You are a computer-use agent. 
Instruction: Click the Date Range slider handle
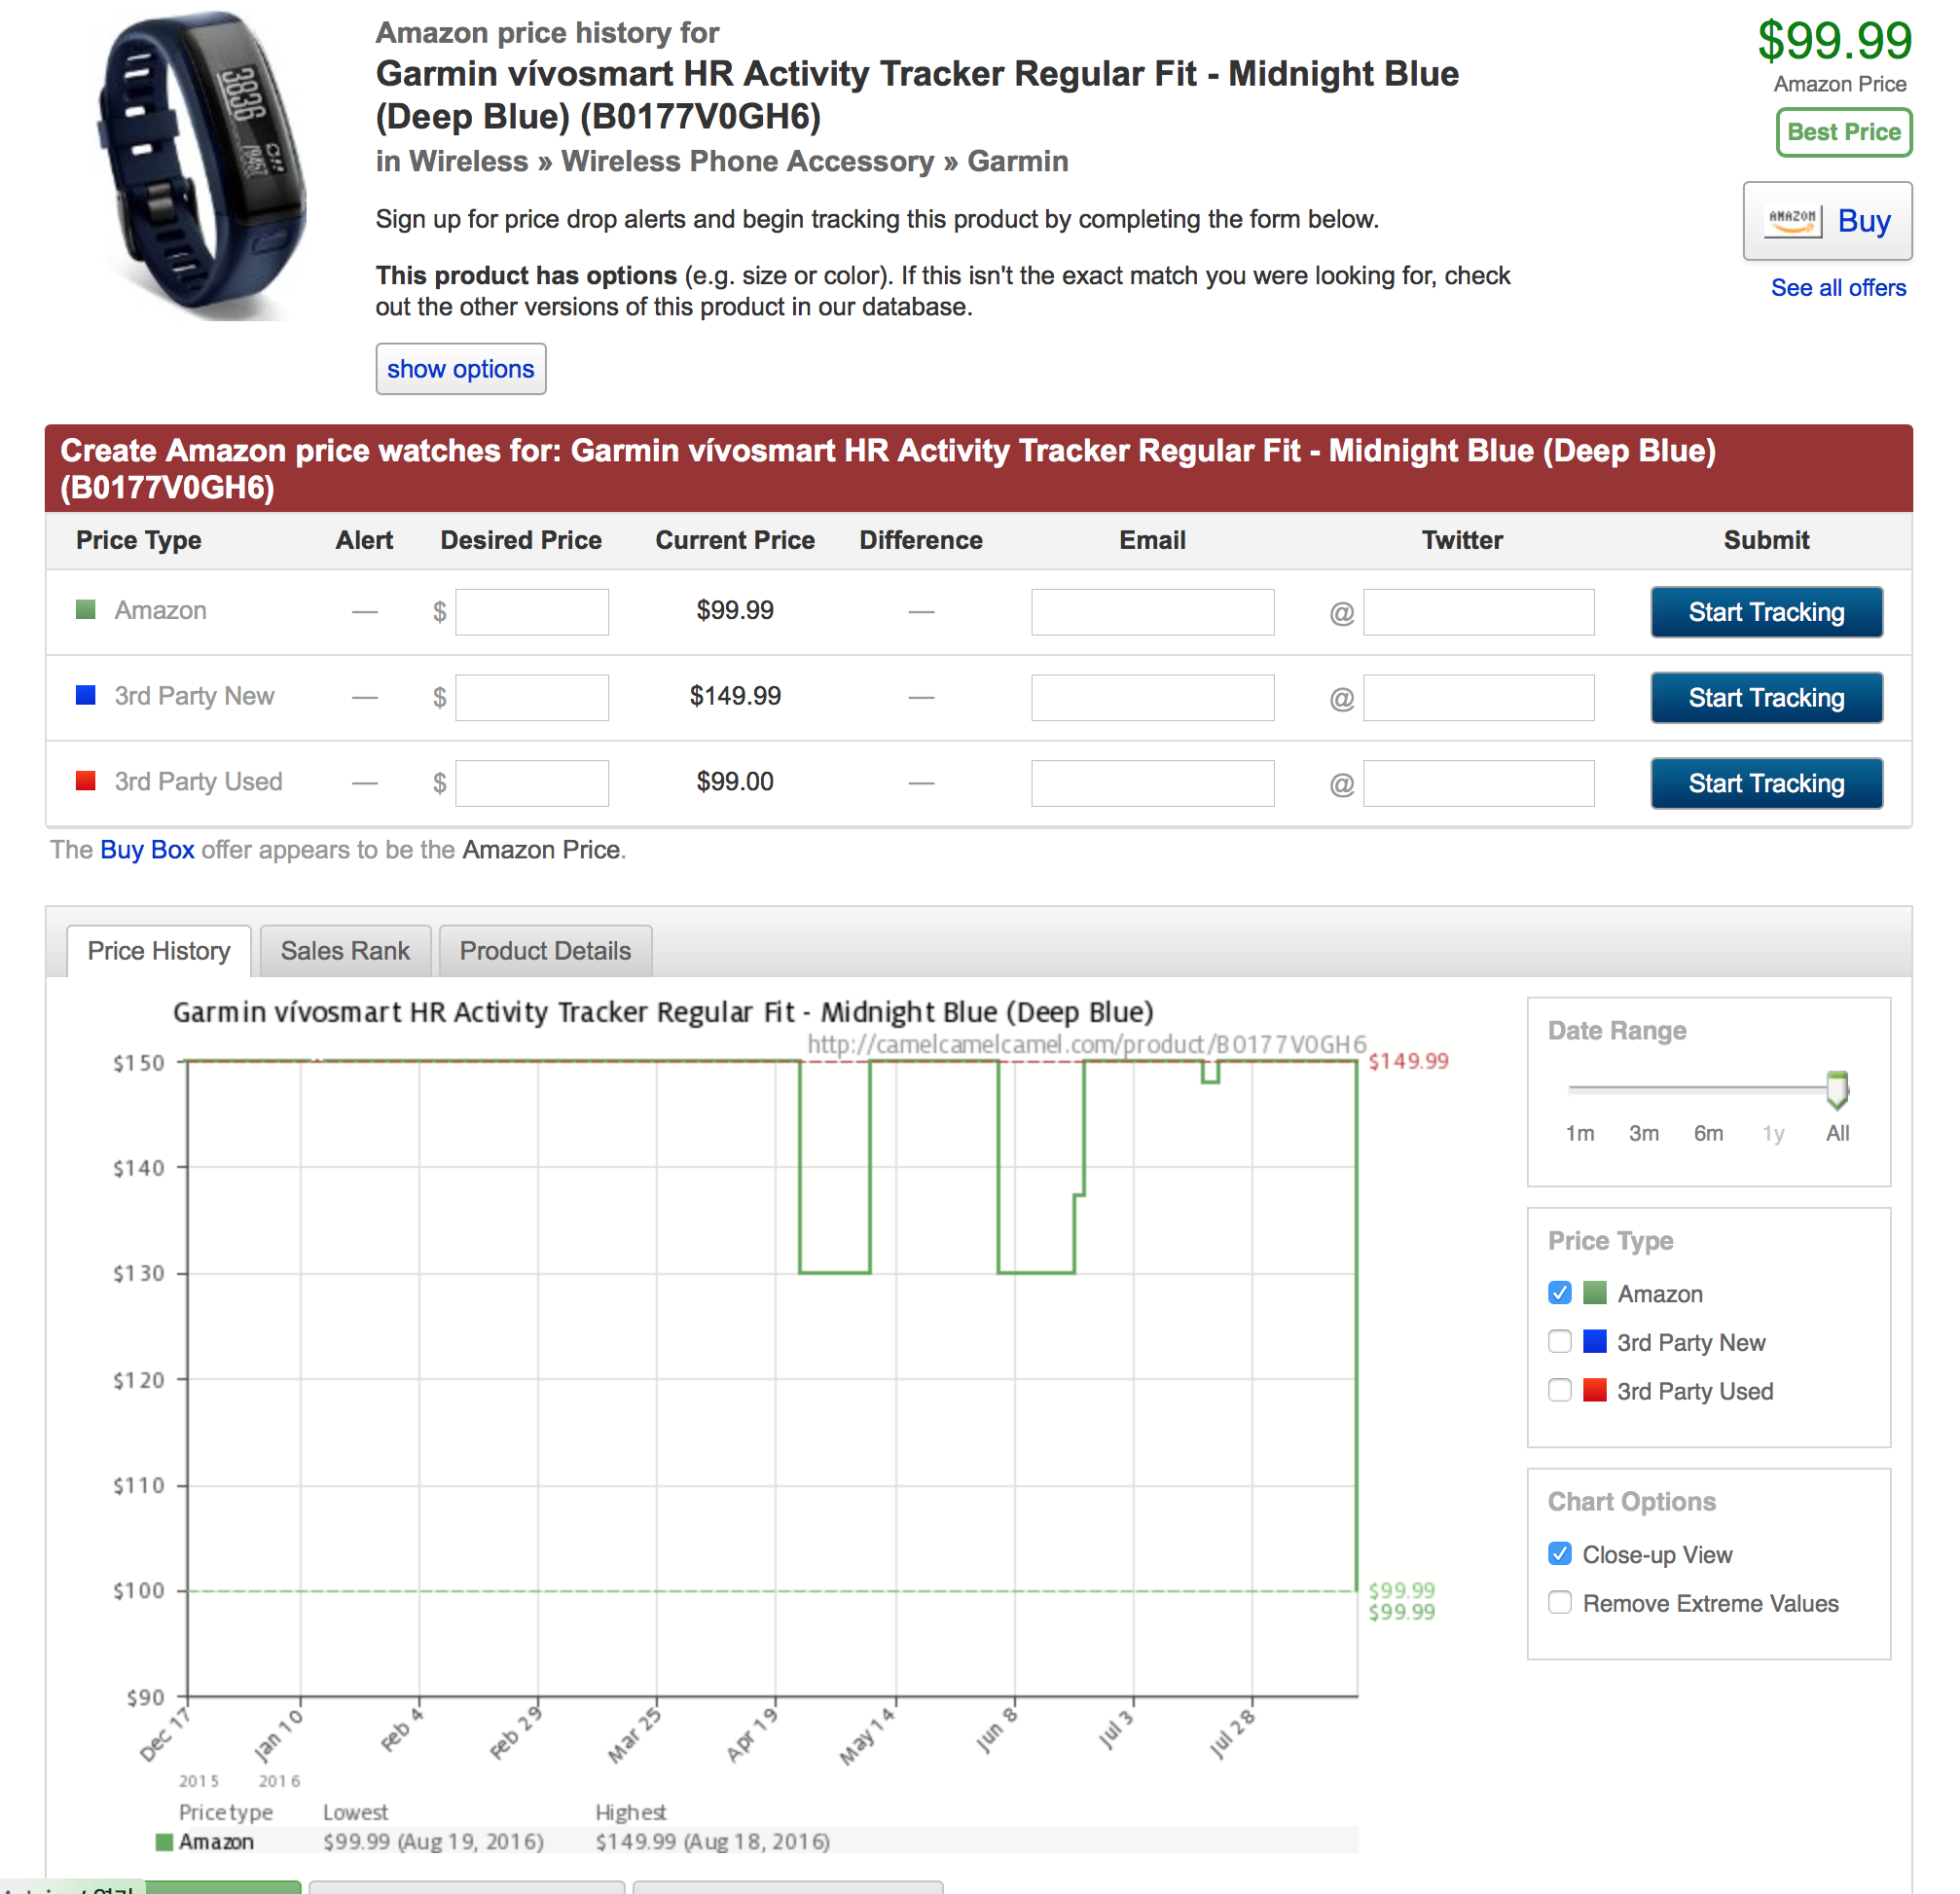1837,1089
